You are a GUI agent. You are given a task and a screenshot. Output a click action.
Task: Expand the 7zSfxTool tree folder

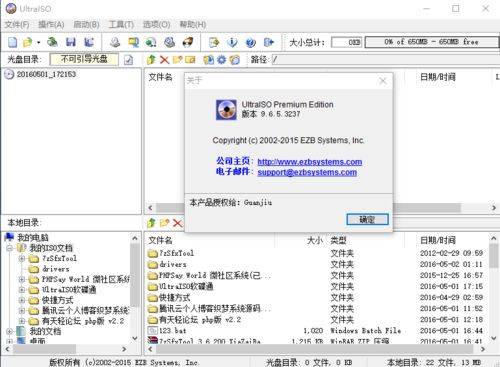(22, 258)
